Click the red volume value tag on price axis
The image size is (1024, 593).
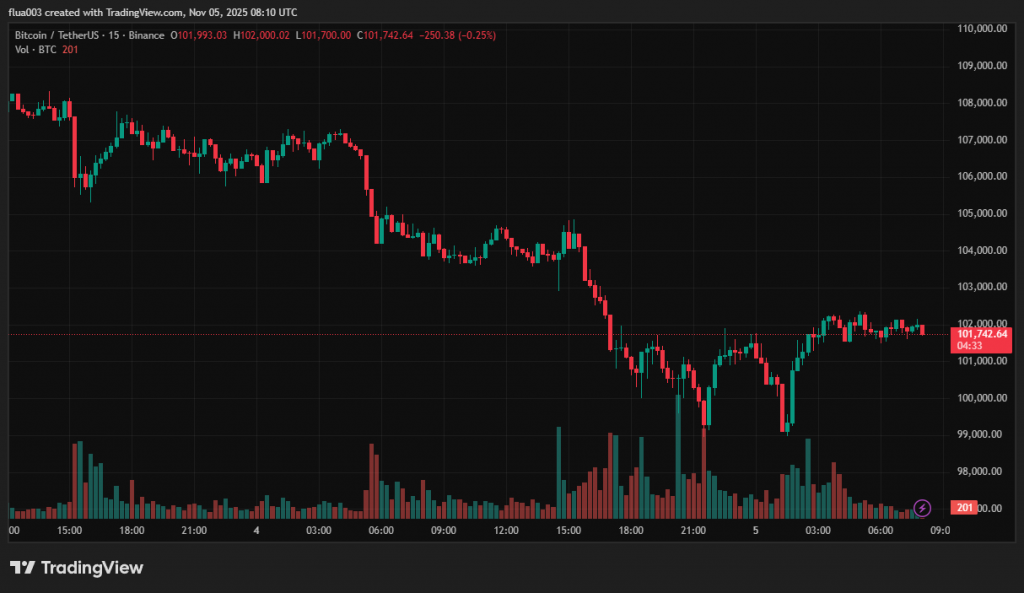[965, 508]
